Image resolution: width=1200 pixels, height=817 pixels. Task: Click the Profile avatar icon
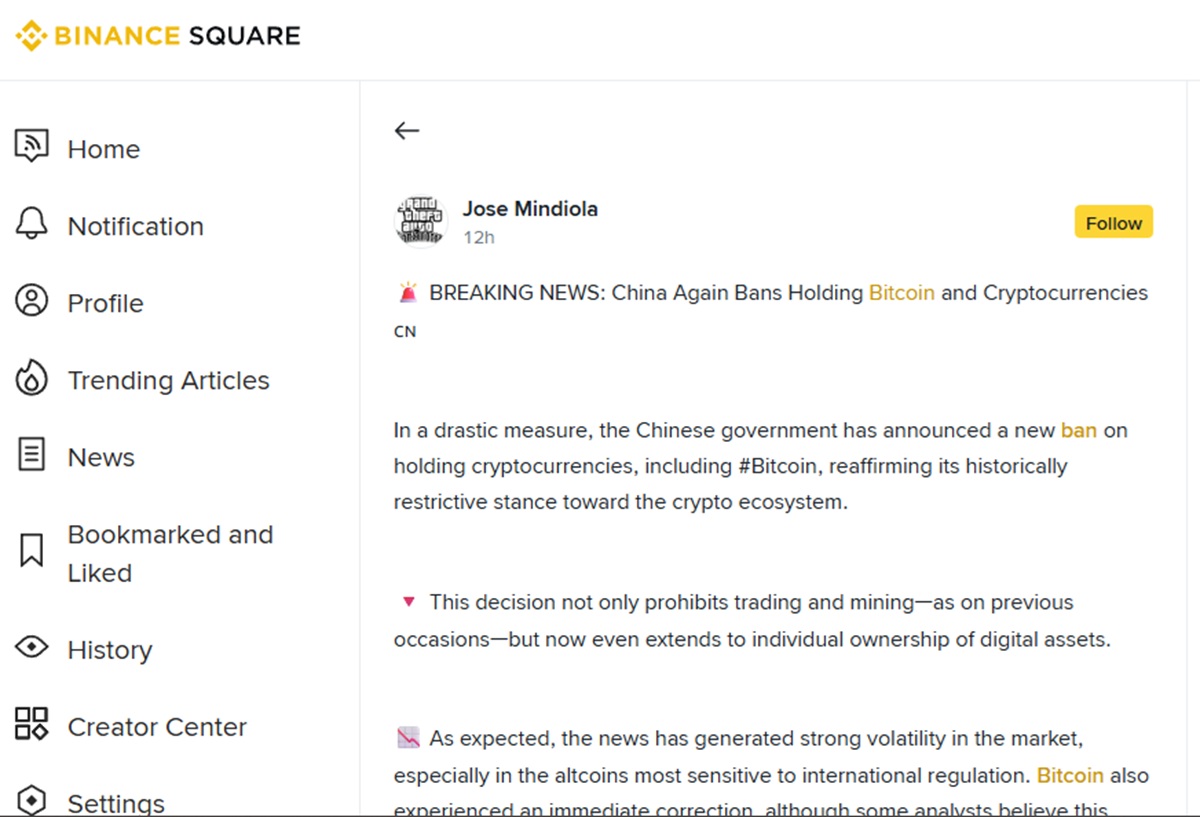32,300
